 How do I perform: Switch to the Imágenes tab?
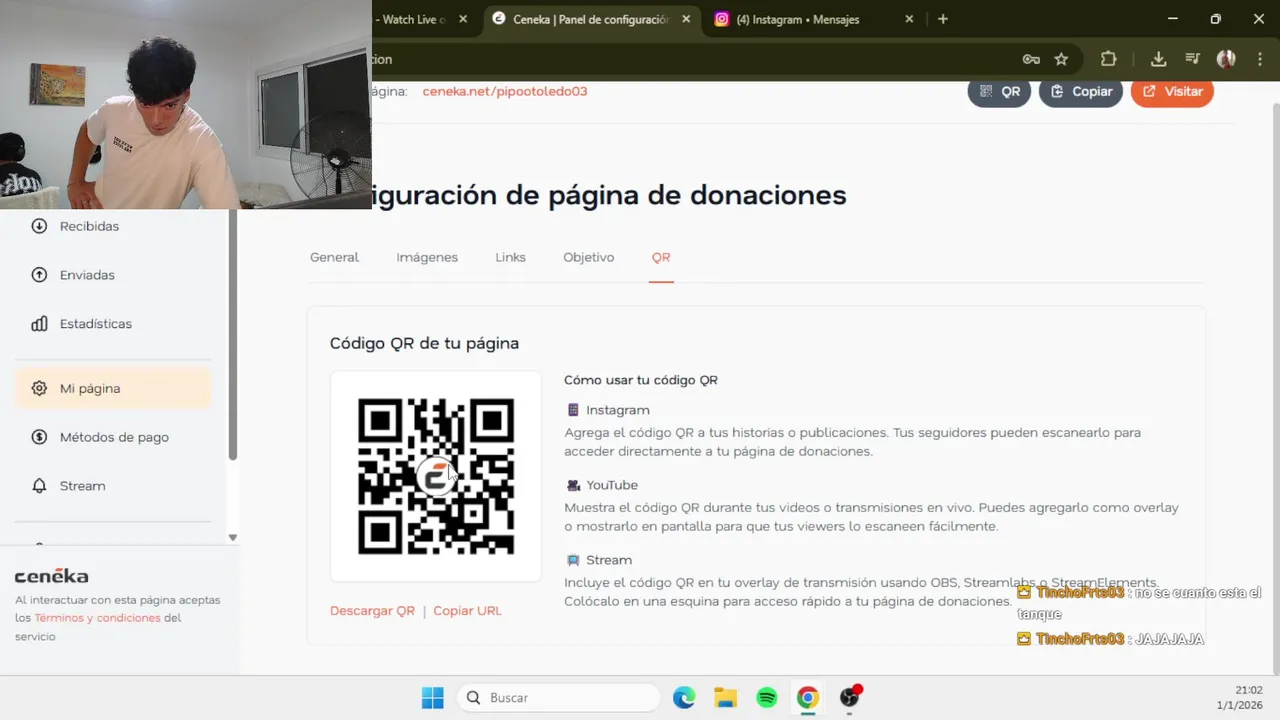[x=427, y=257]
